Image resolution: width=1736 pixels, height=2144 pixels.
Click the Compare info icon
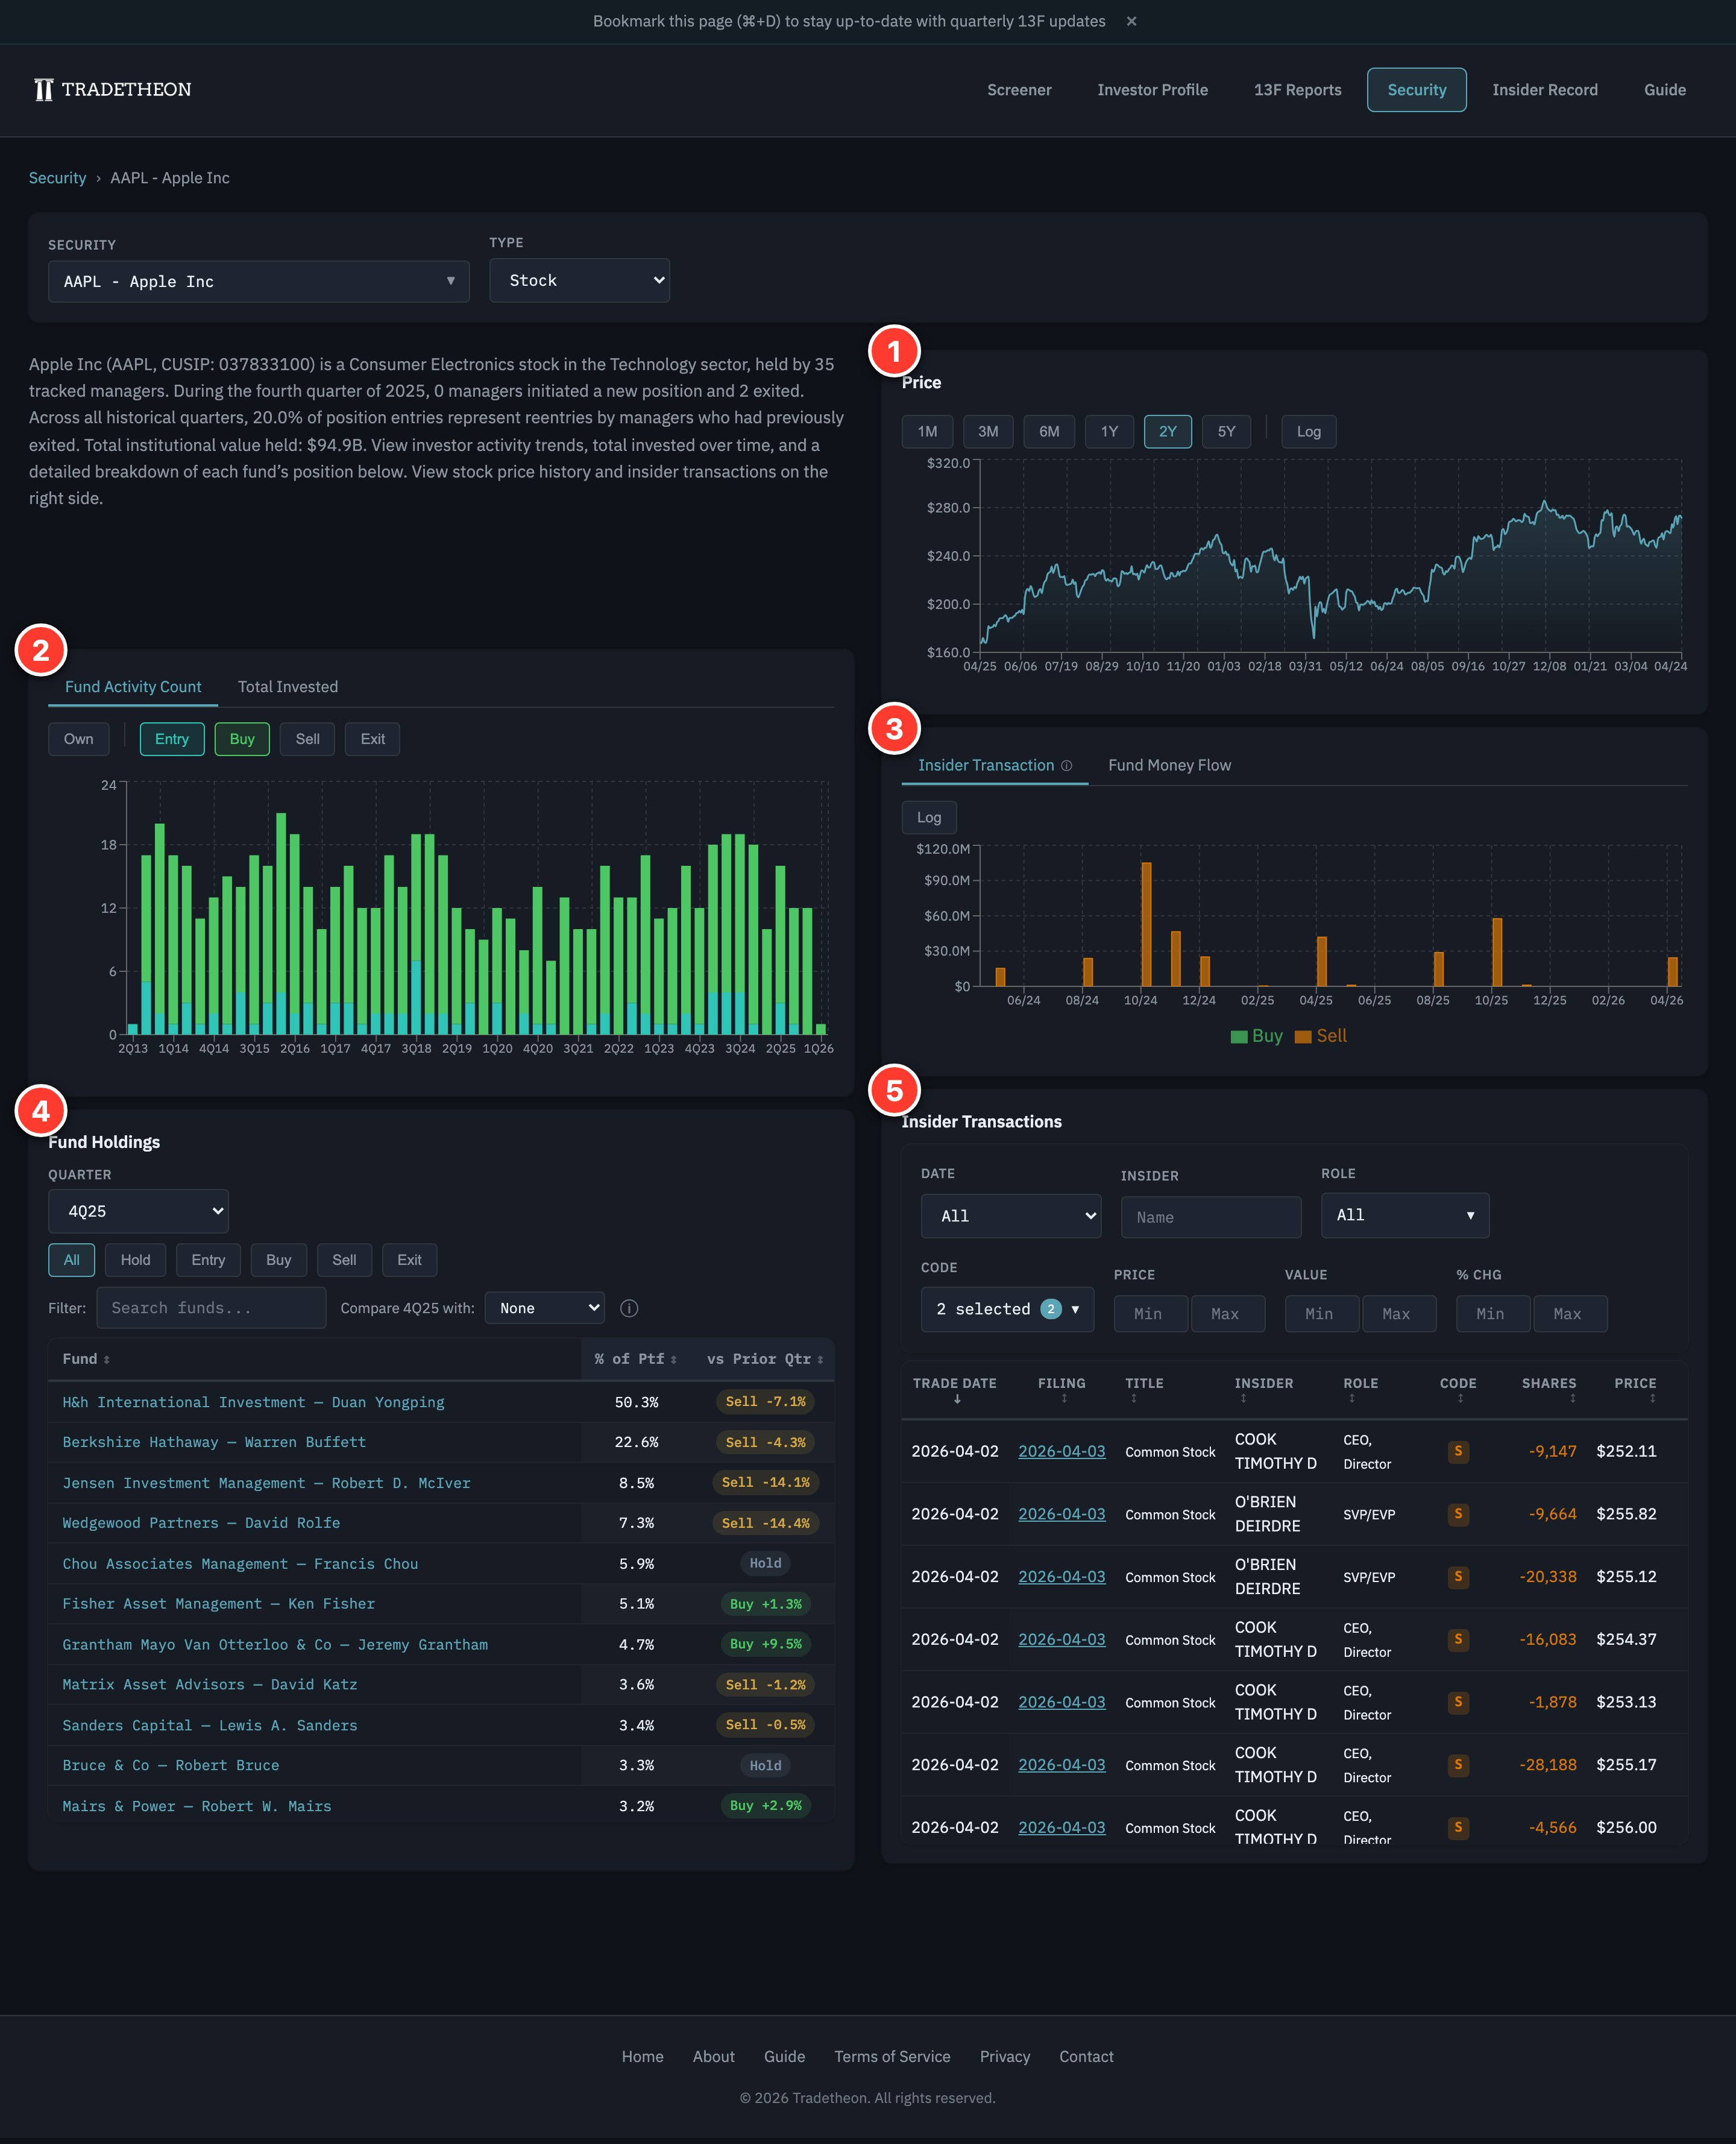click(x=629, y=1308)
